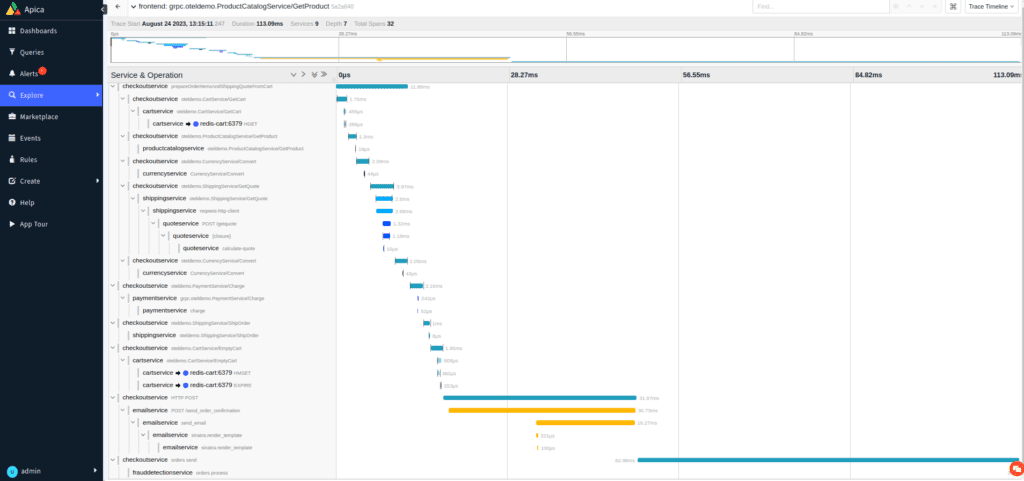Go to the Events page in the sidebar
1024x481 pixels.
click(x=30, y=138)
